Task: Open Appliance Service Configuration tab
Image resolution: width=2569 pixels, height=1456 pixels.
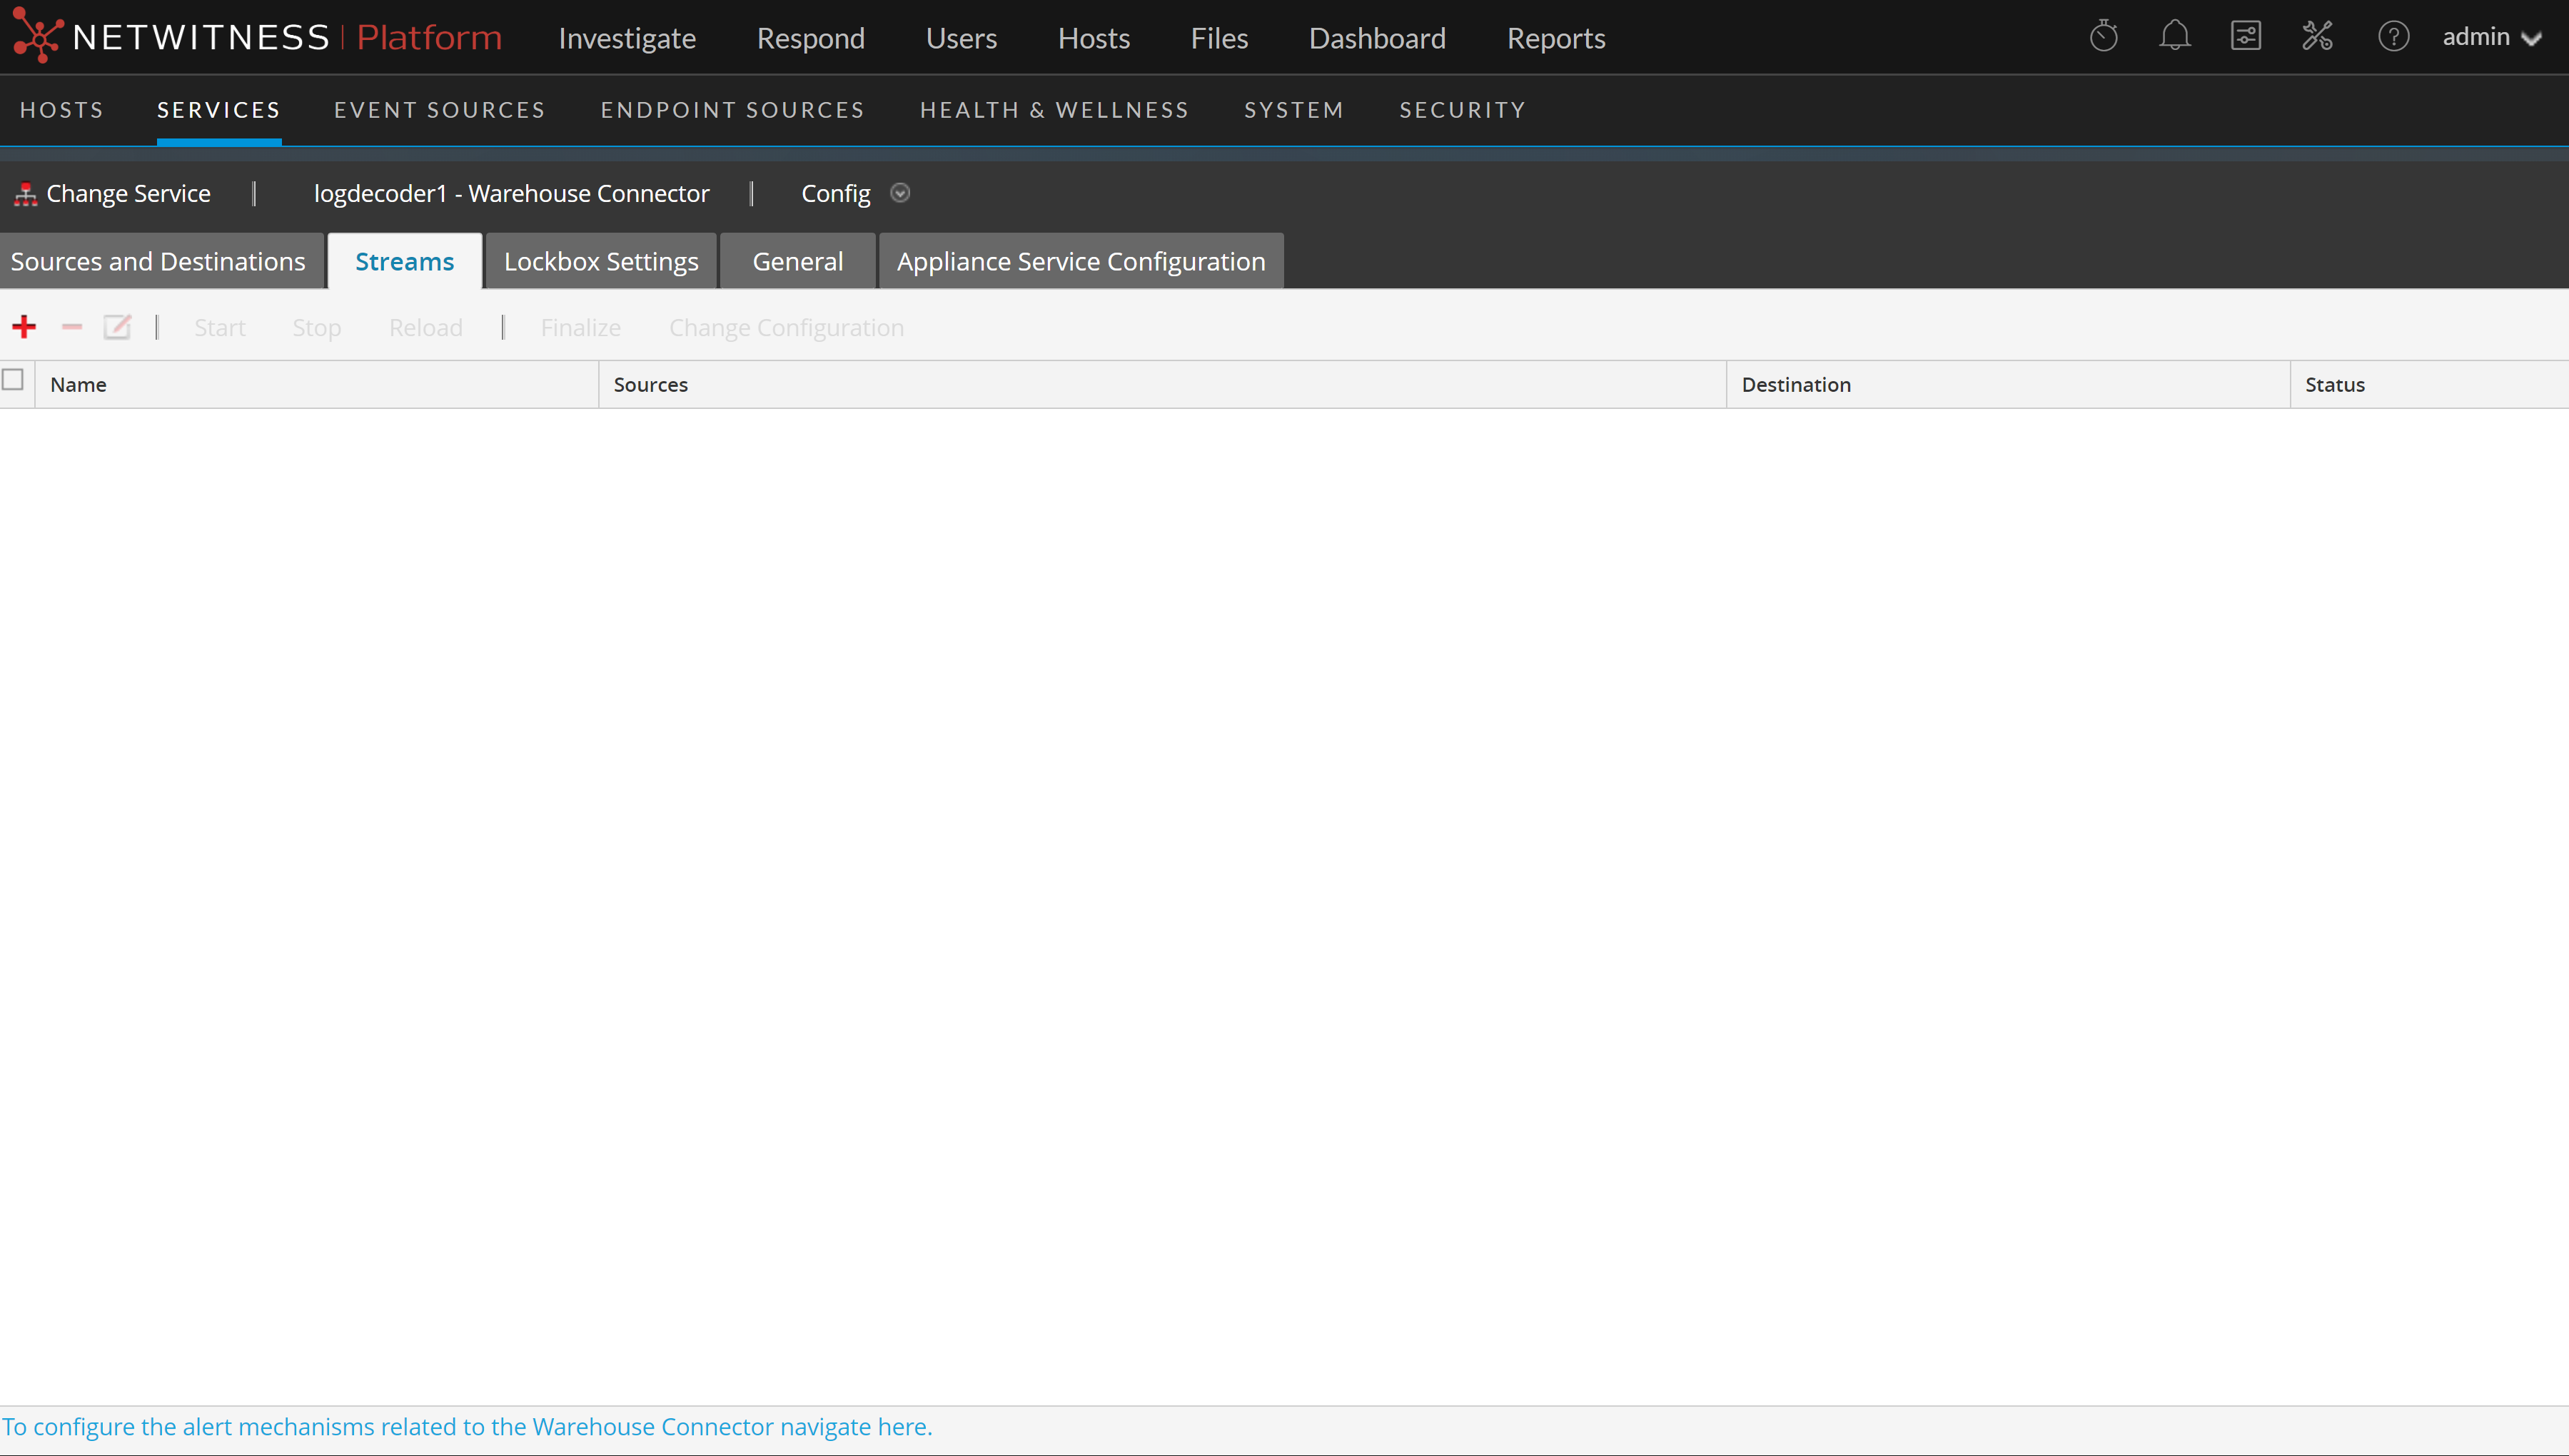Action: (1081, 262)
